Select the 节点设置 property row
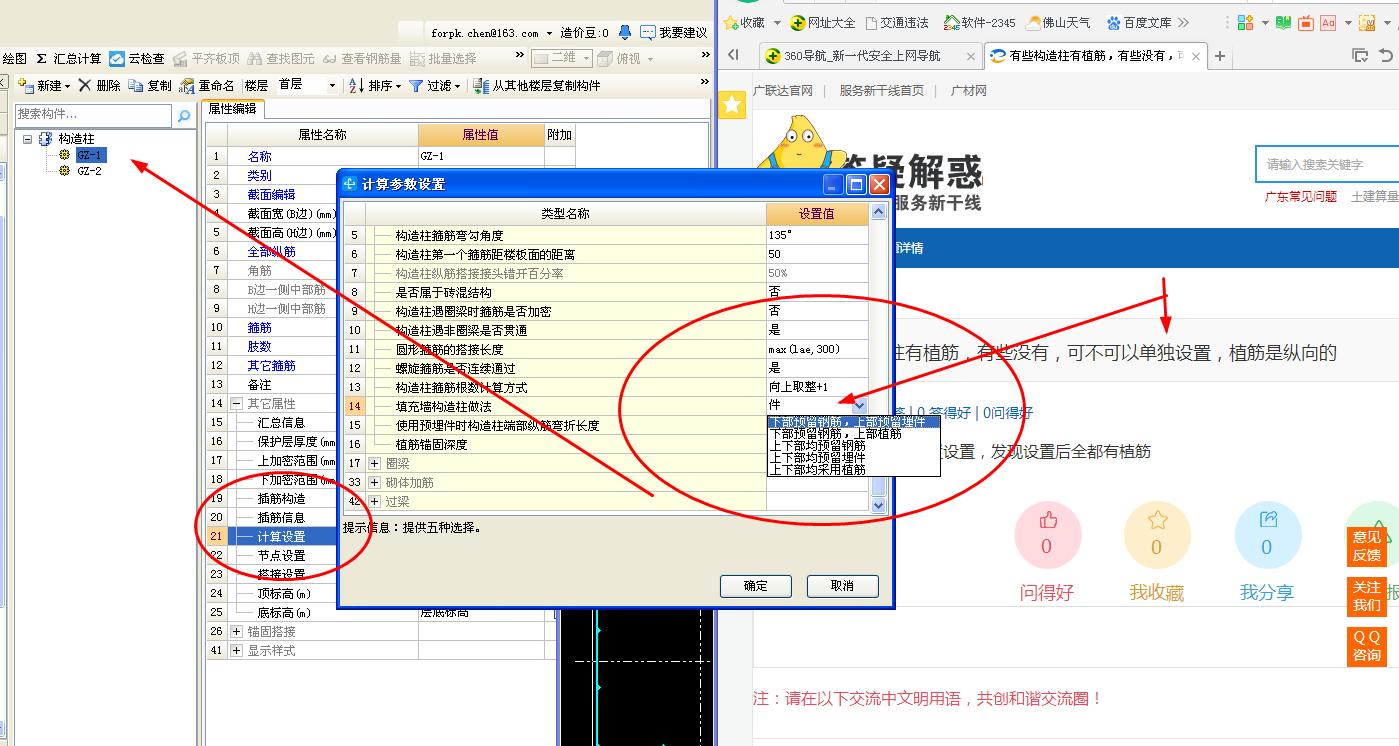1399x746 pixels. click(284, 556)
